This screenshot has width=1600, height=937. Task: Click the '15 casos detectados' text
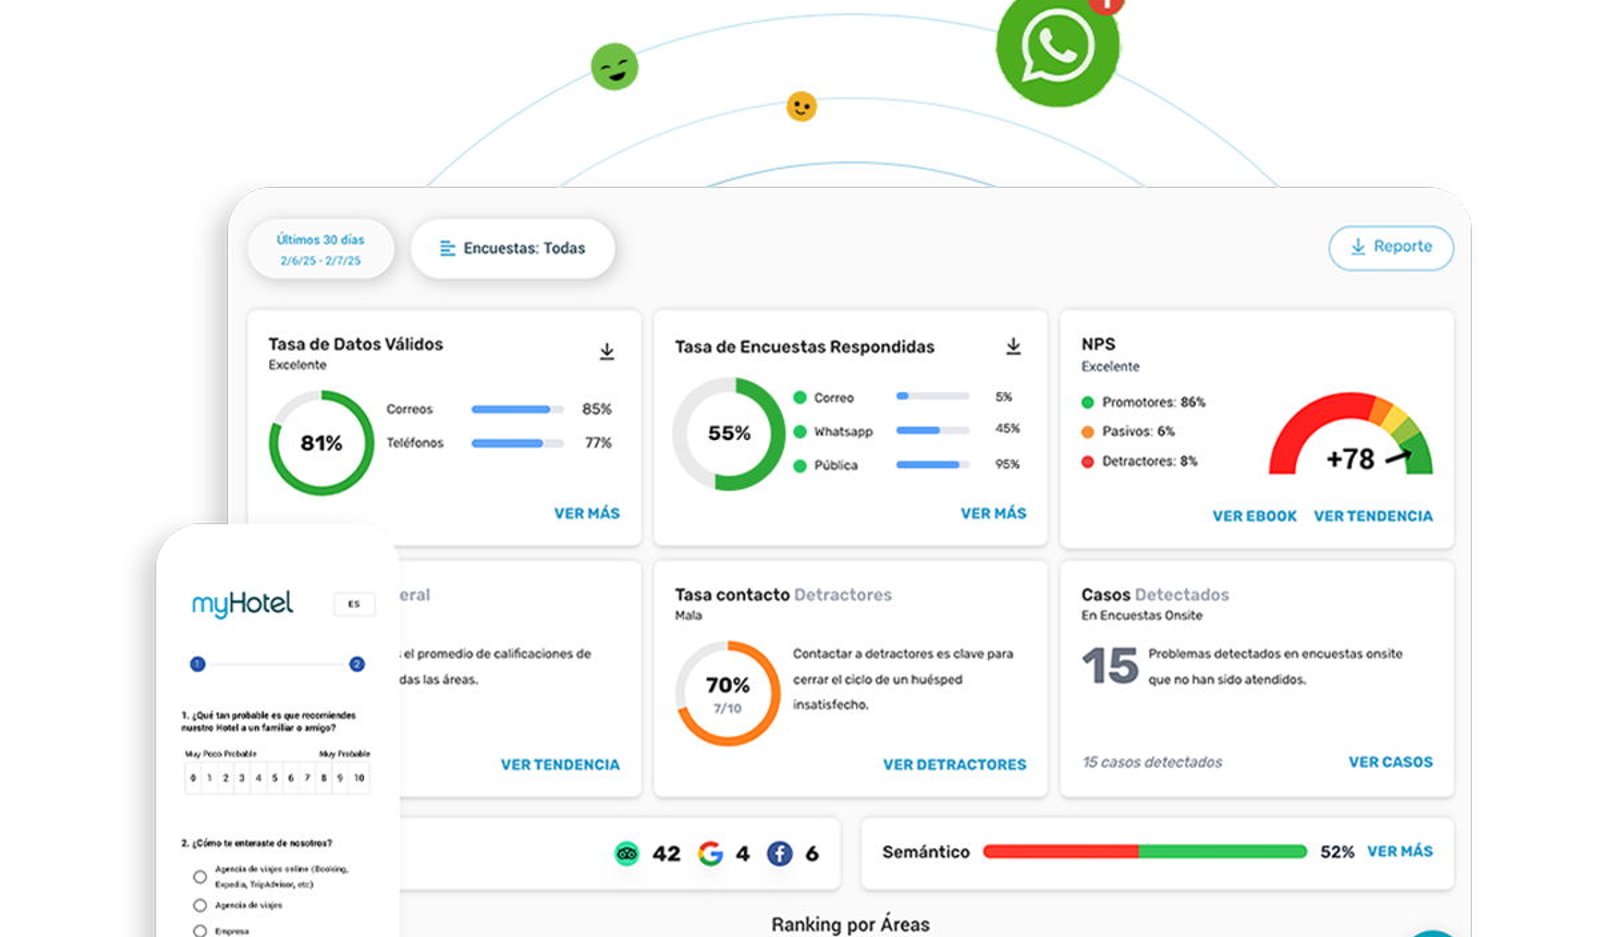point(1152,762)
